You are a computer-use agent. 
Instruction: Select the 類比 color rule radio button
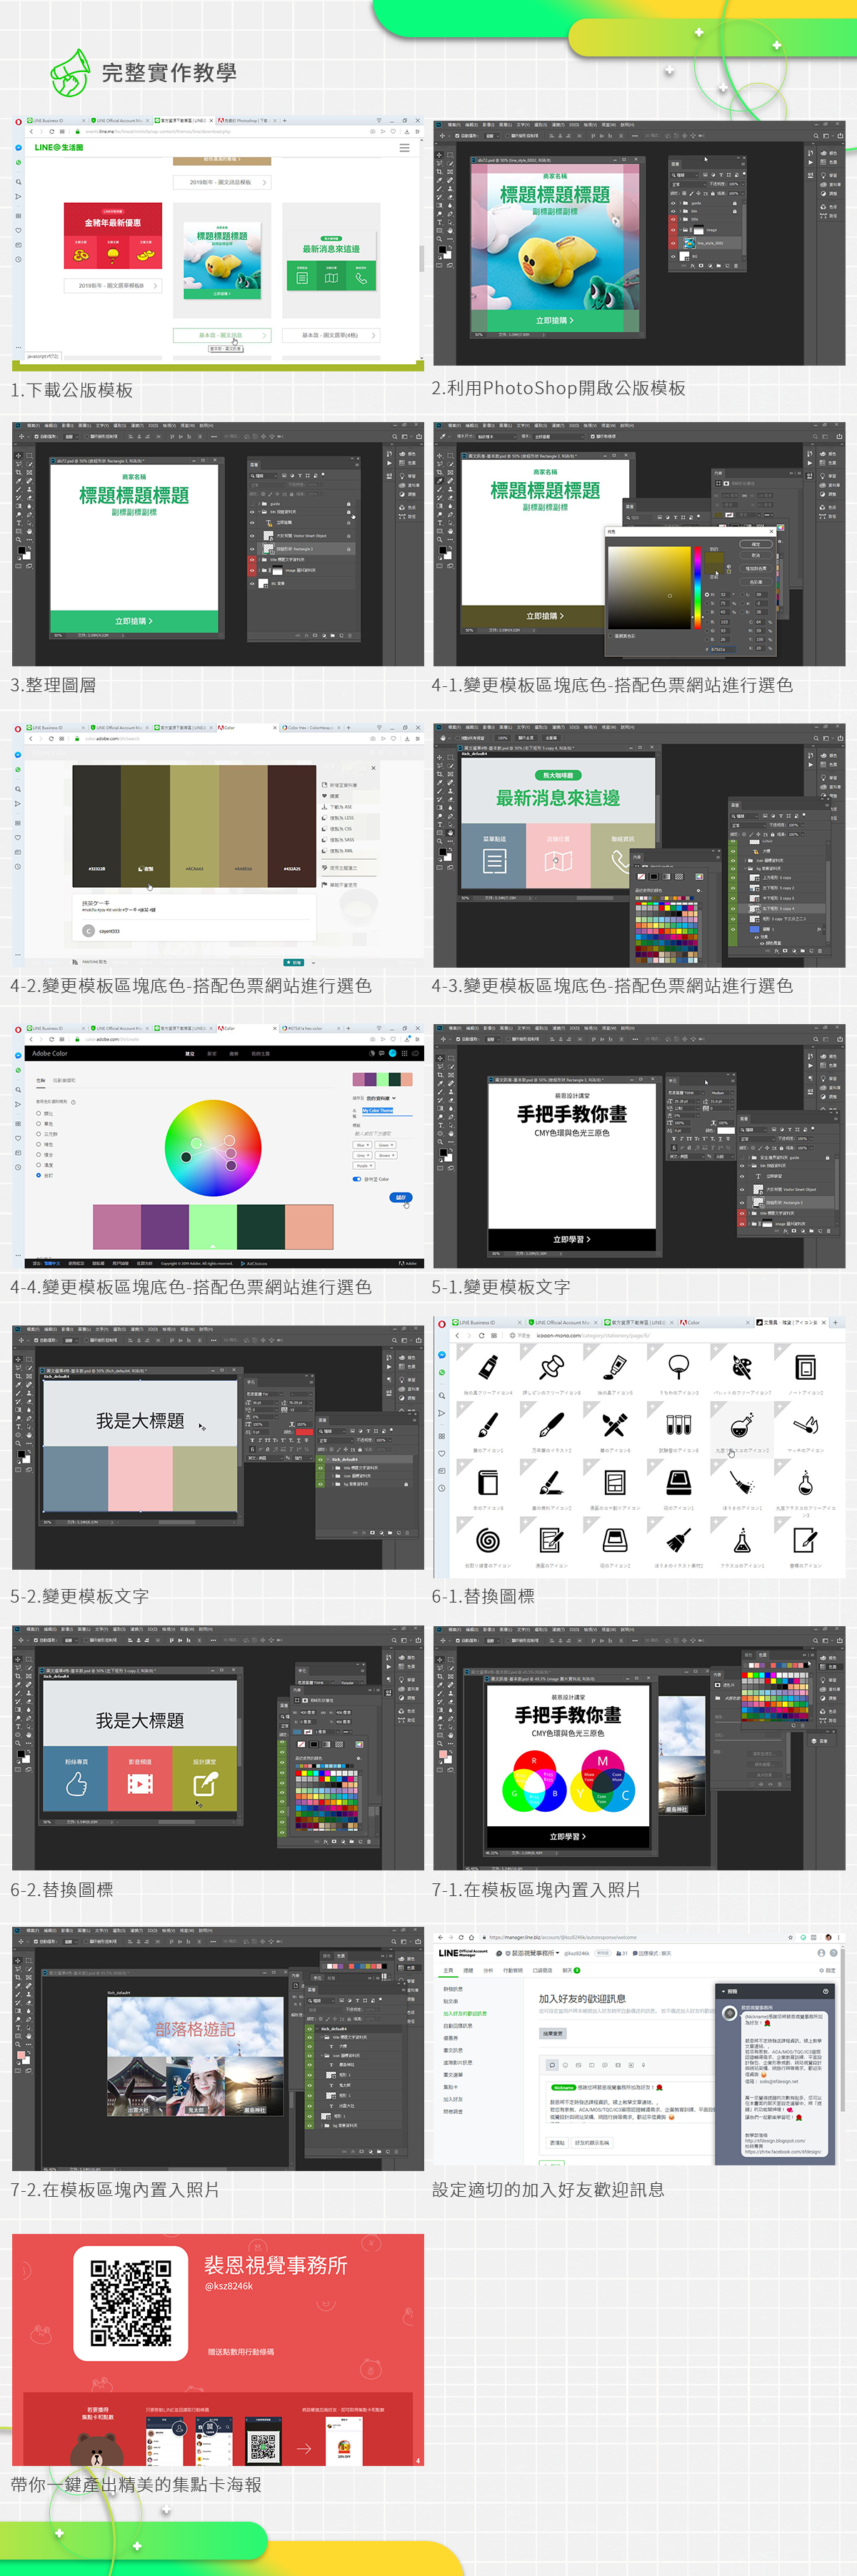39,1113
